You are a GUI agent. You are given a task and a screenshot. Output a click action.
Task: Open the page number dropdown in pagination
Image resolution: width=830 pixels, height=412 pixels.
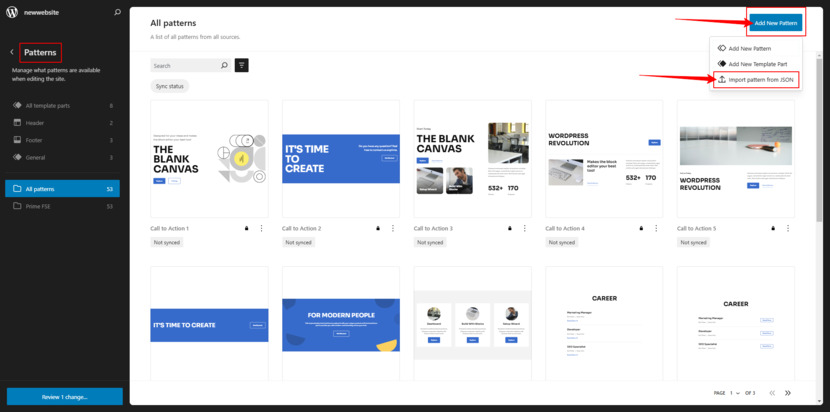[735, 393]
